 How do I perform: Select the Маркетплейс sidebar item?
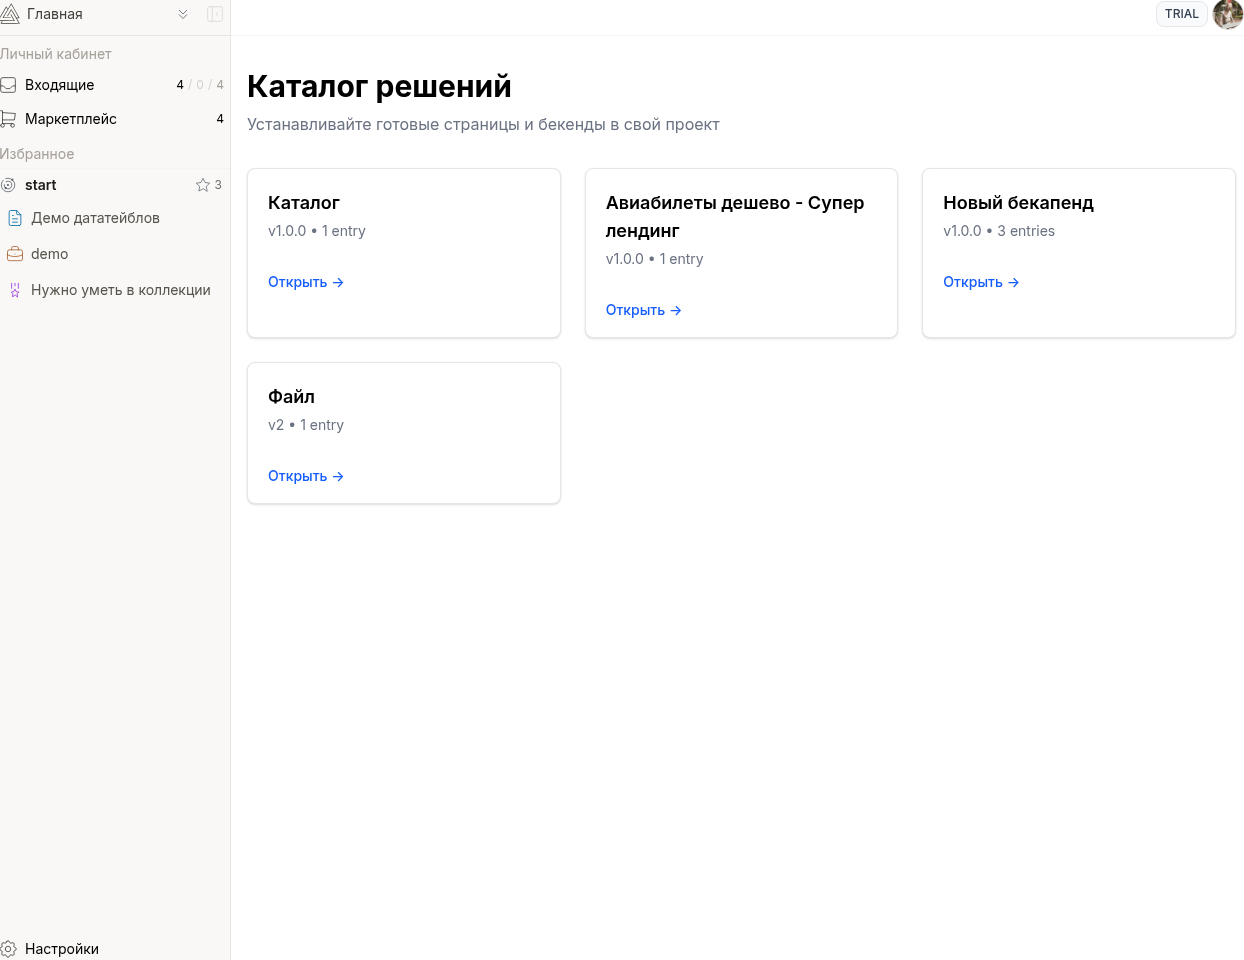[x=71, y=119]
